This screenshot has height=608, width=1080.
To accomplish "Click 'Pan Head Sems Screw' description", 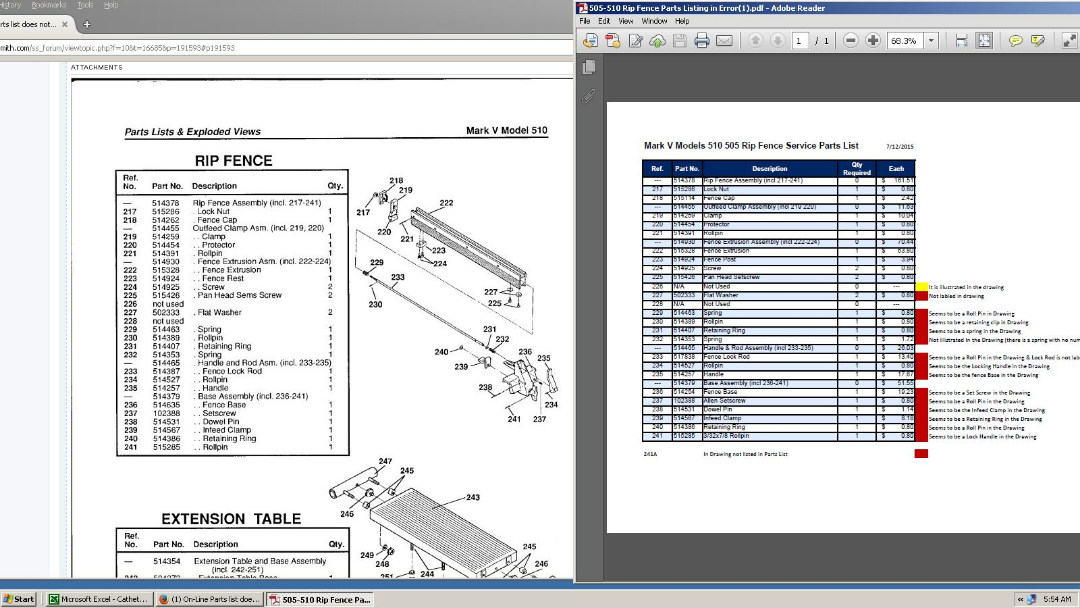I will pos(240,295).
